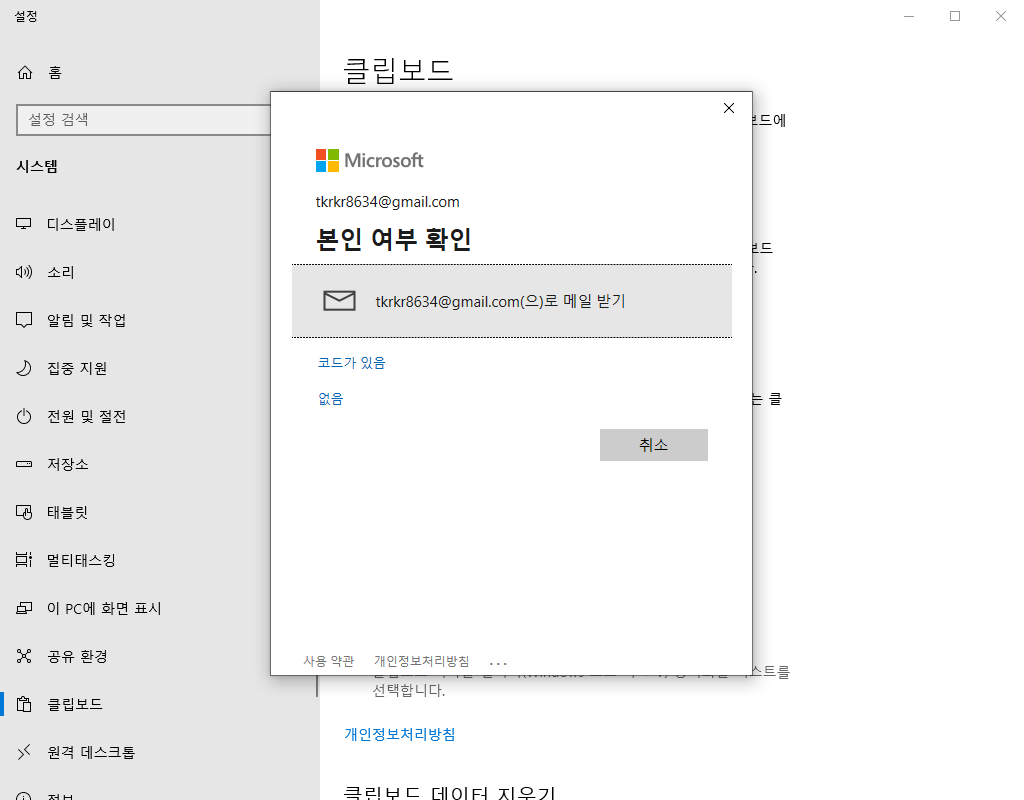Viewport: 1024px width, 800px height.
Task: Open 사용 약관 link in dialog footer
Action: pos(328,661)
